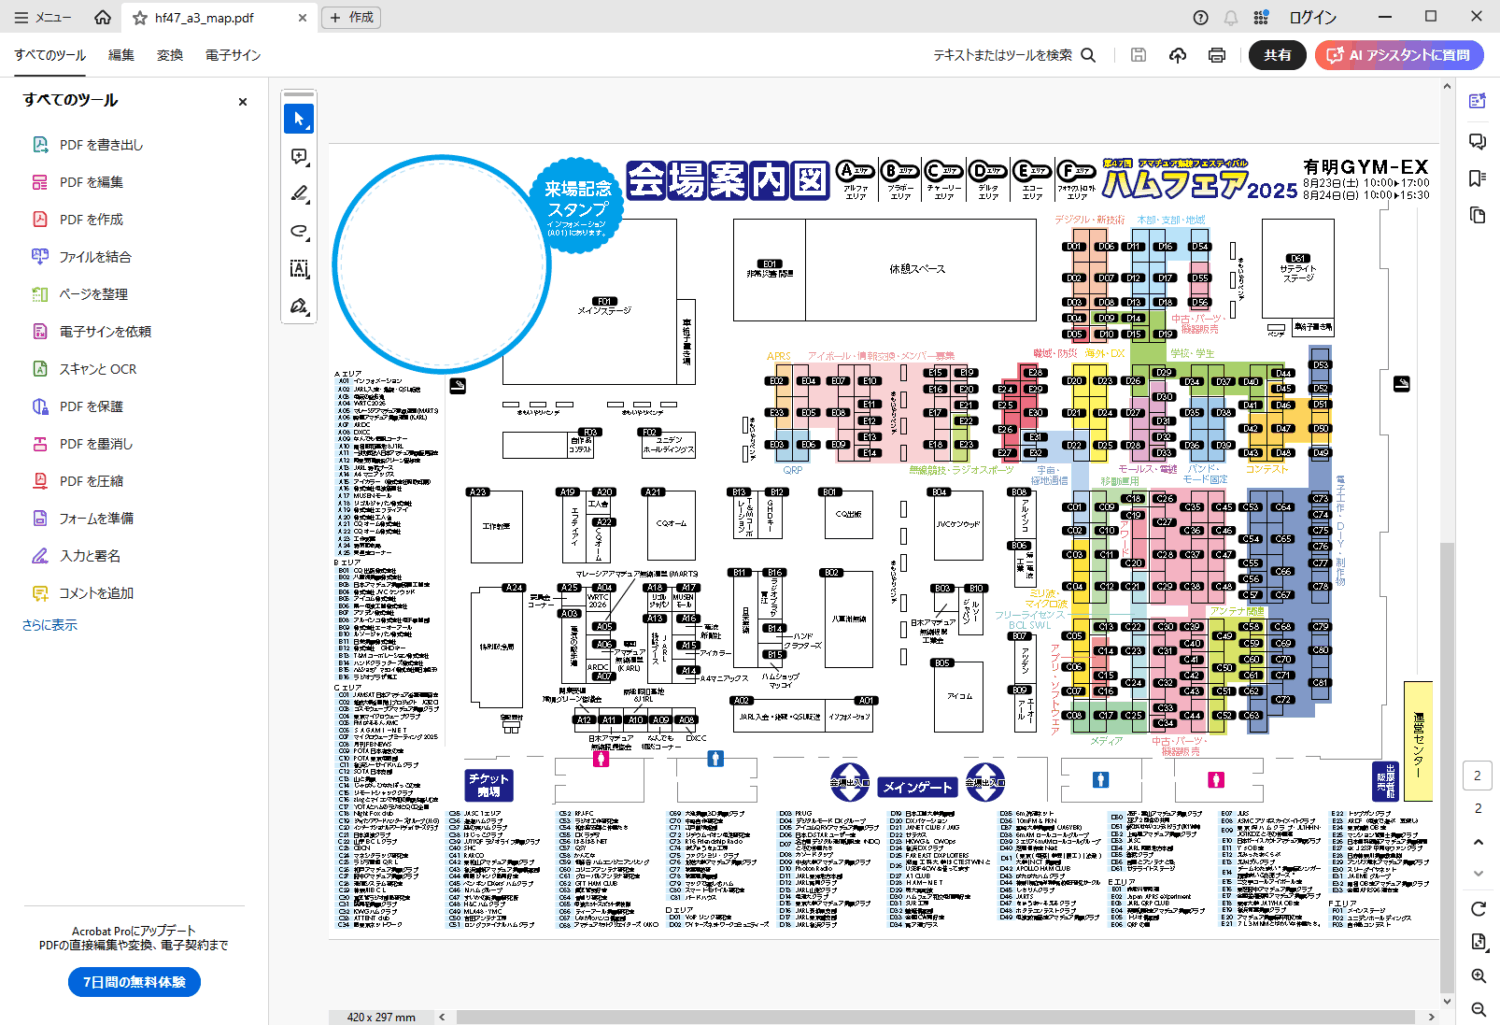Select PDF を作成 tool
Image resolution: width=1500 pixels, height=1025 pixels.
coord(91,219)
